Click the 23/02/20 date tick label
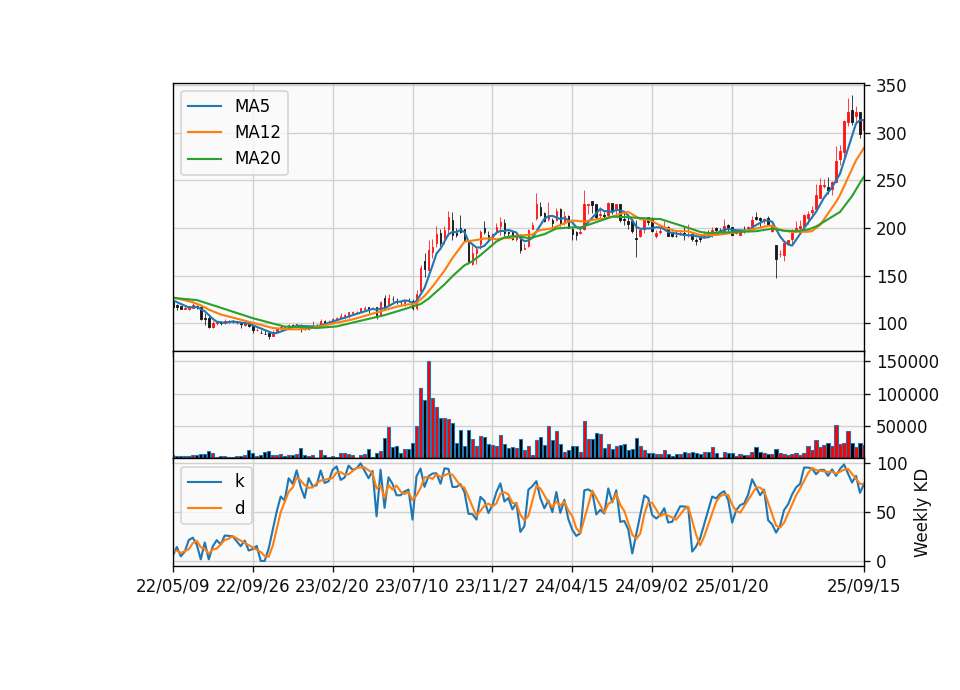The image size is (960, 690). [332, 586]
